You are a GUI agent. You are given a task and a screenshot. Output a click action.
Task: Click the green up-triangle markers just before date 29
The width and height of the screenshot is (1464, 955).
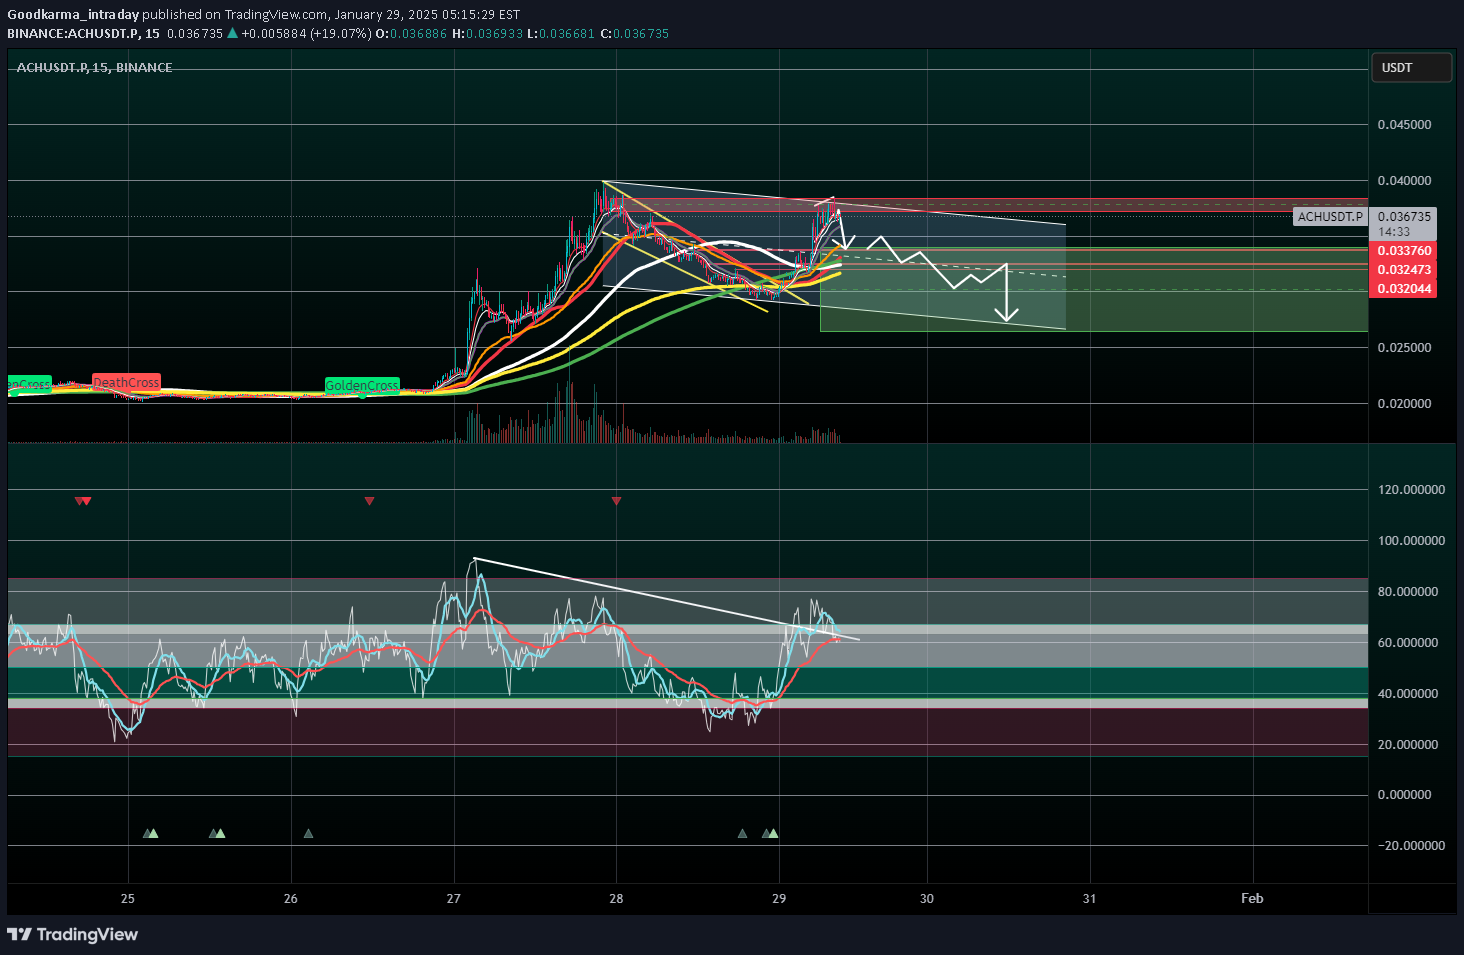point(770,833)
